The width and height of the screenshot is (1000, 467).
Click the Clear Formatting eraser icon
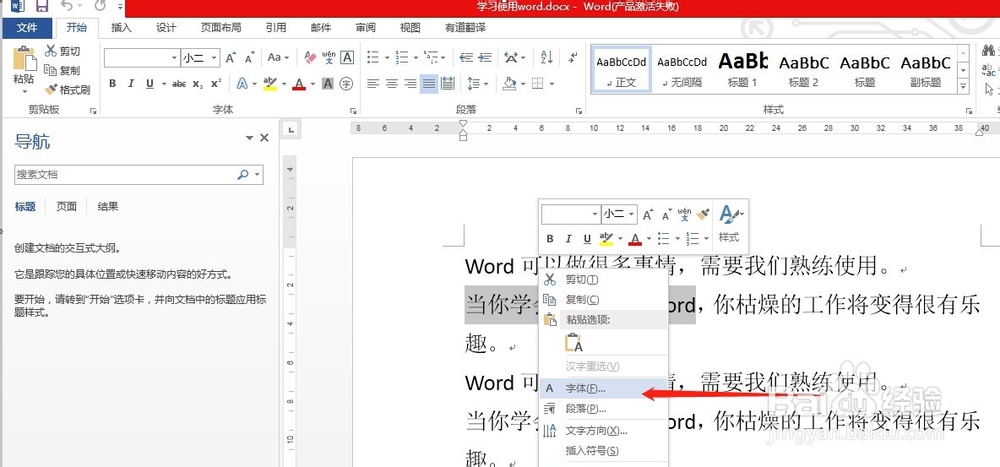[311, 57]
